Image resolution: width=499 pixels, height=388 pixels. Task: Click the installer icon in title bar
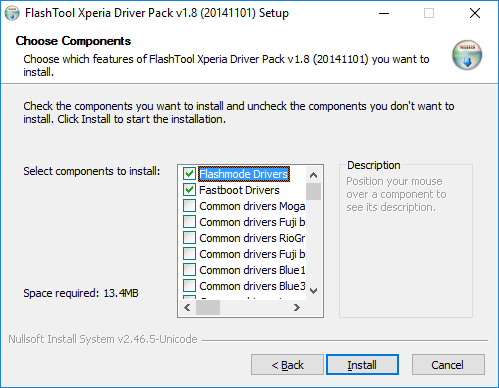[12, 13]
